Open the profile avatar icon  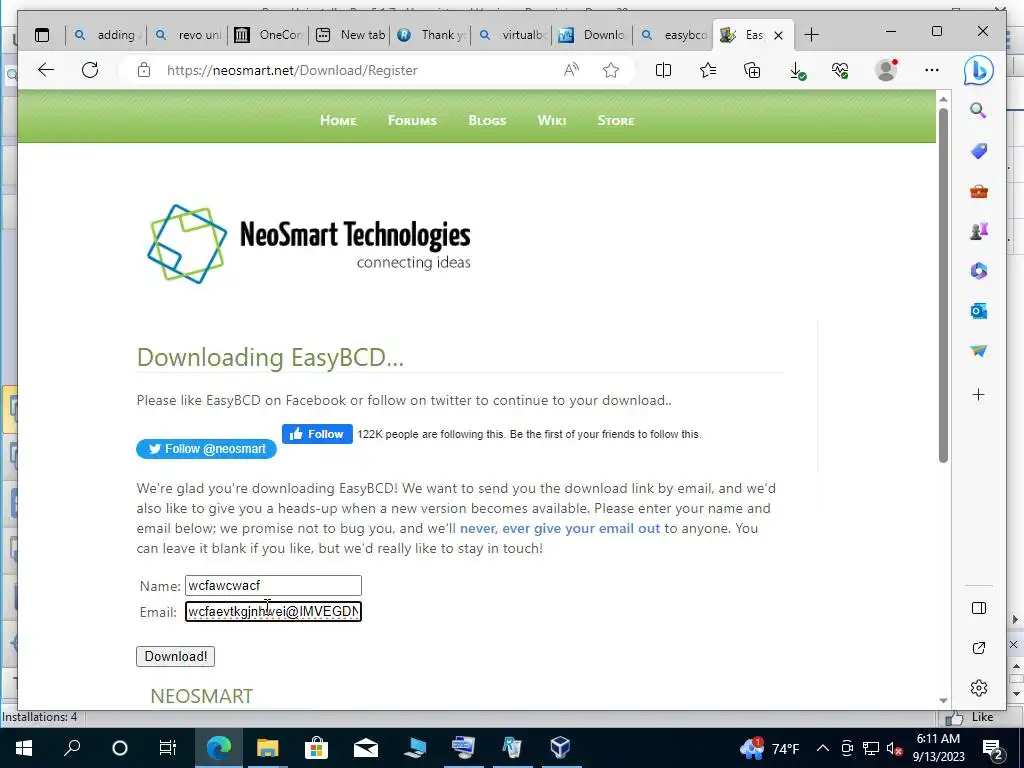tap(886, 70)
